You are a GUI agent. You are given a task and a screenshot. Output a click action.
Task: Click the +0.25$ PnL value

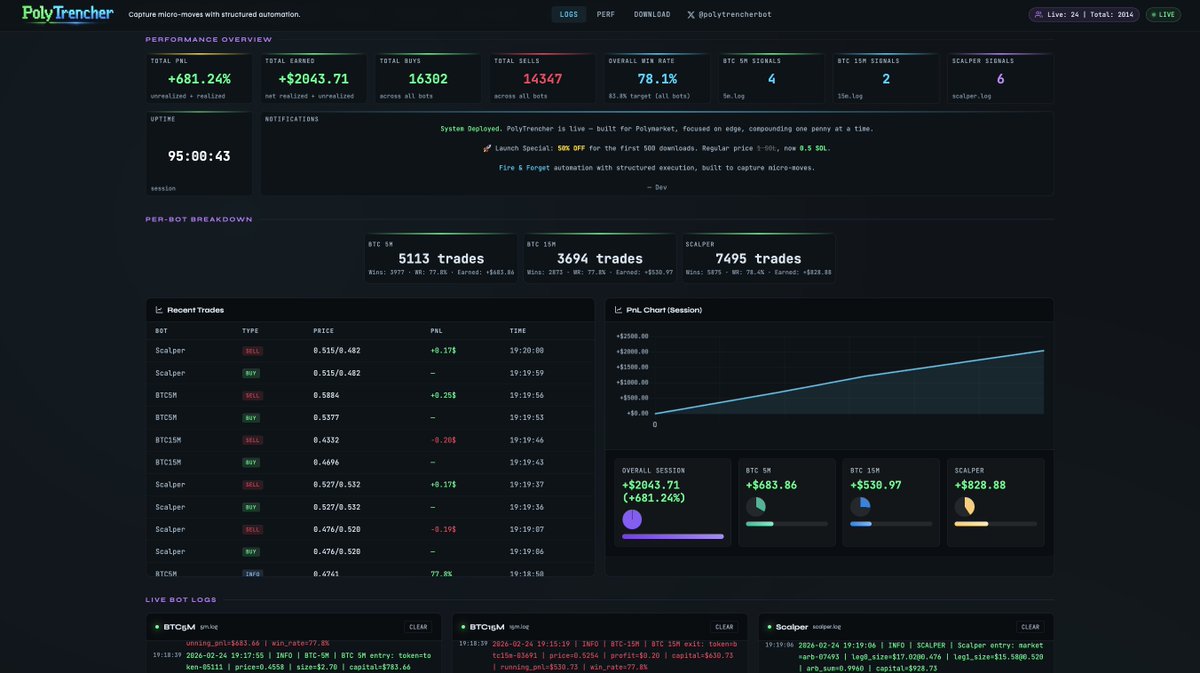pyautogui.click(x=442, y=396)
